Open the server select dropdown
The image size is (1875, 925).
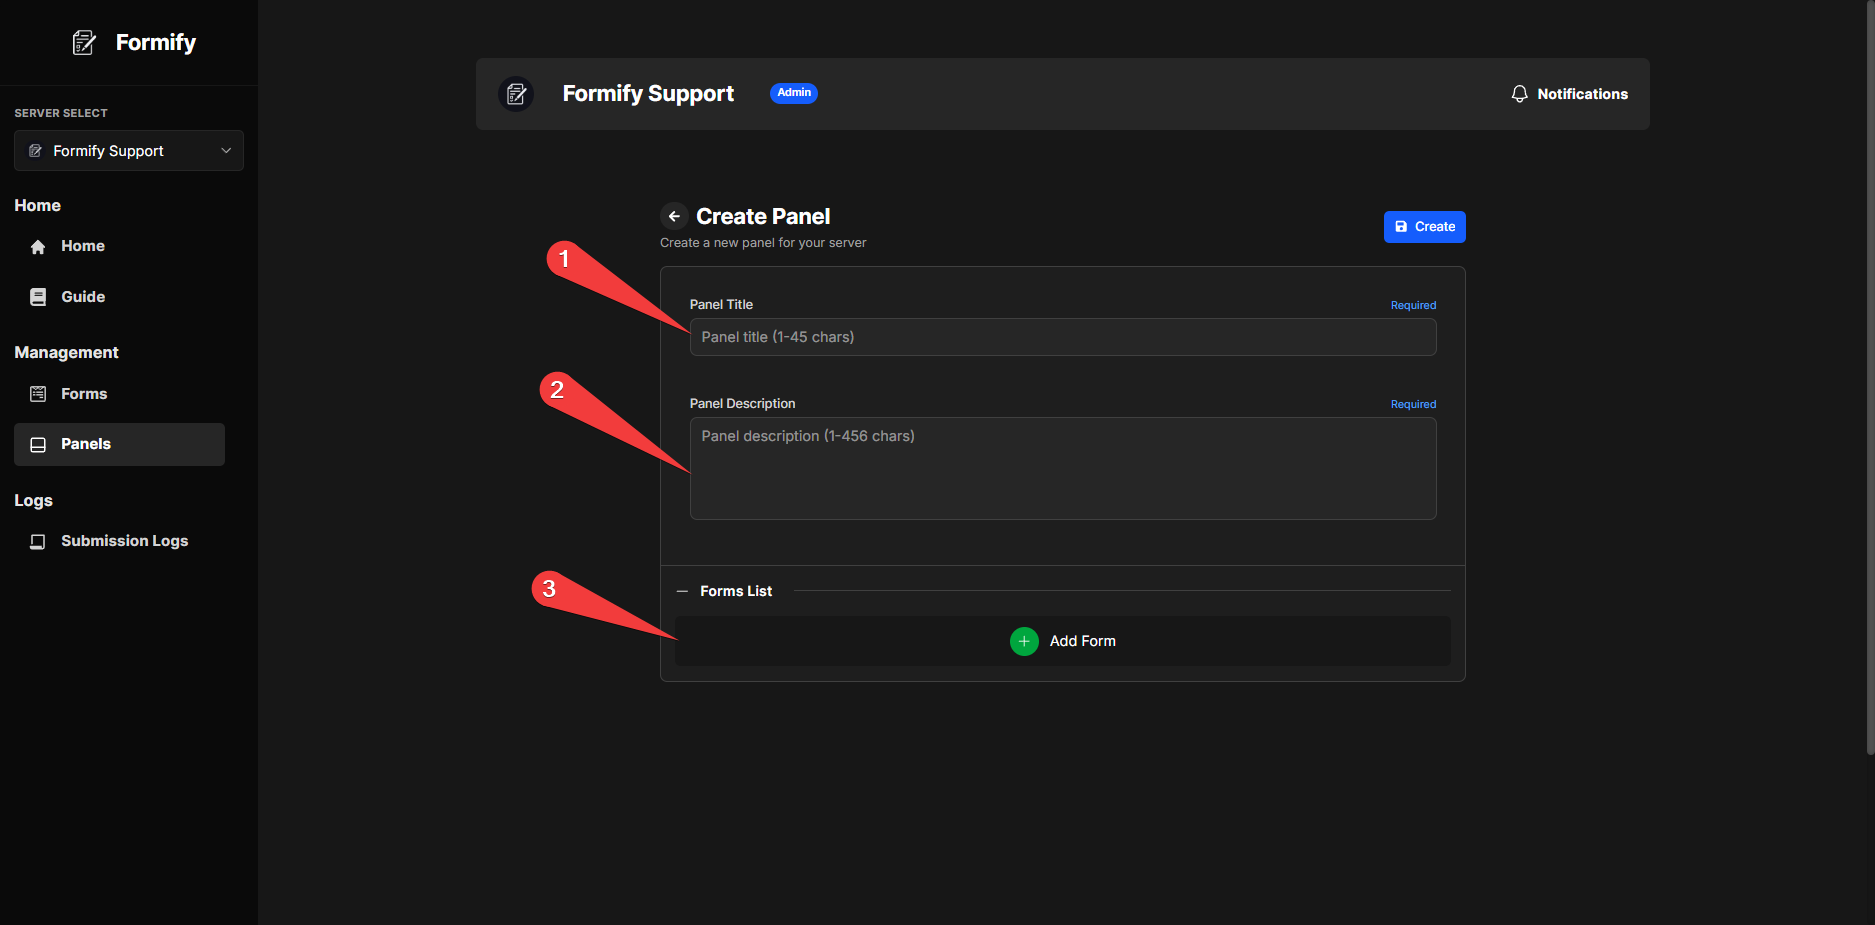128,150
